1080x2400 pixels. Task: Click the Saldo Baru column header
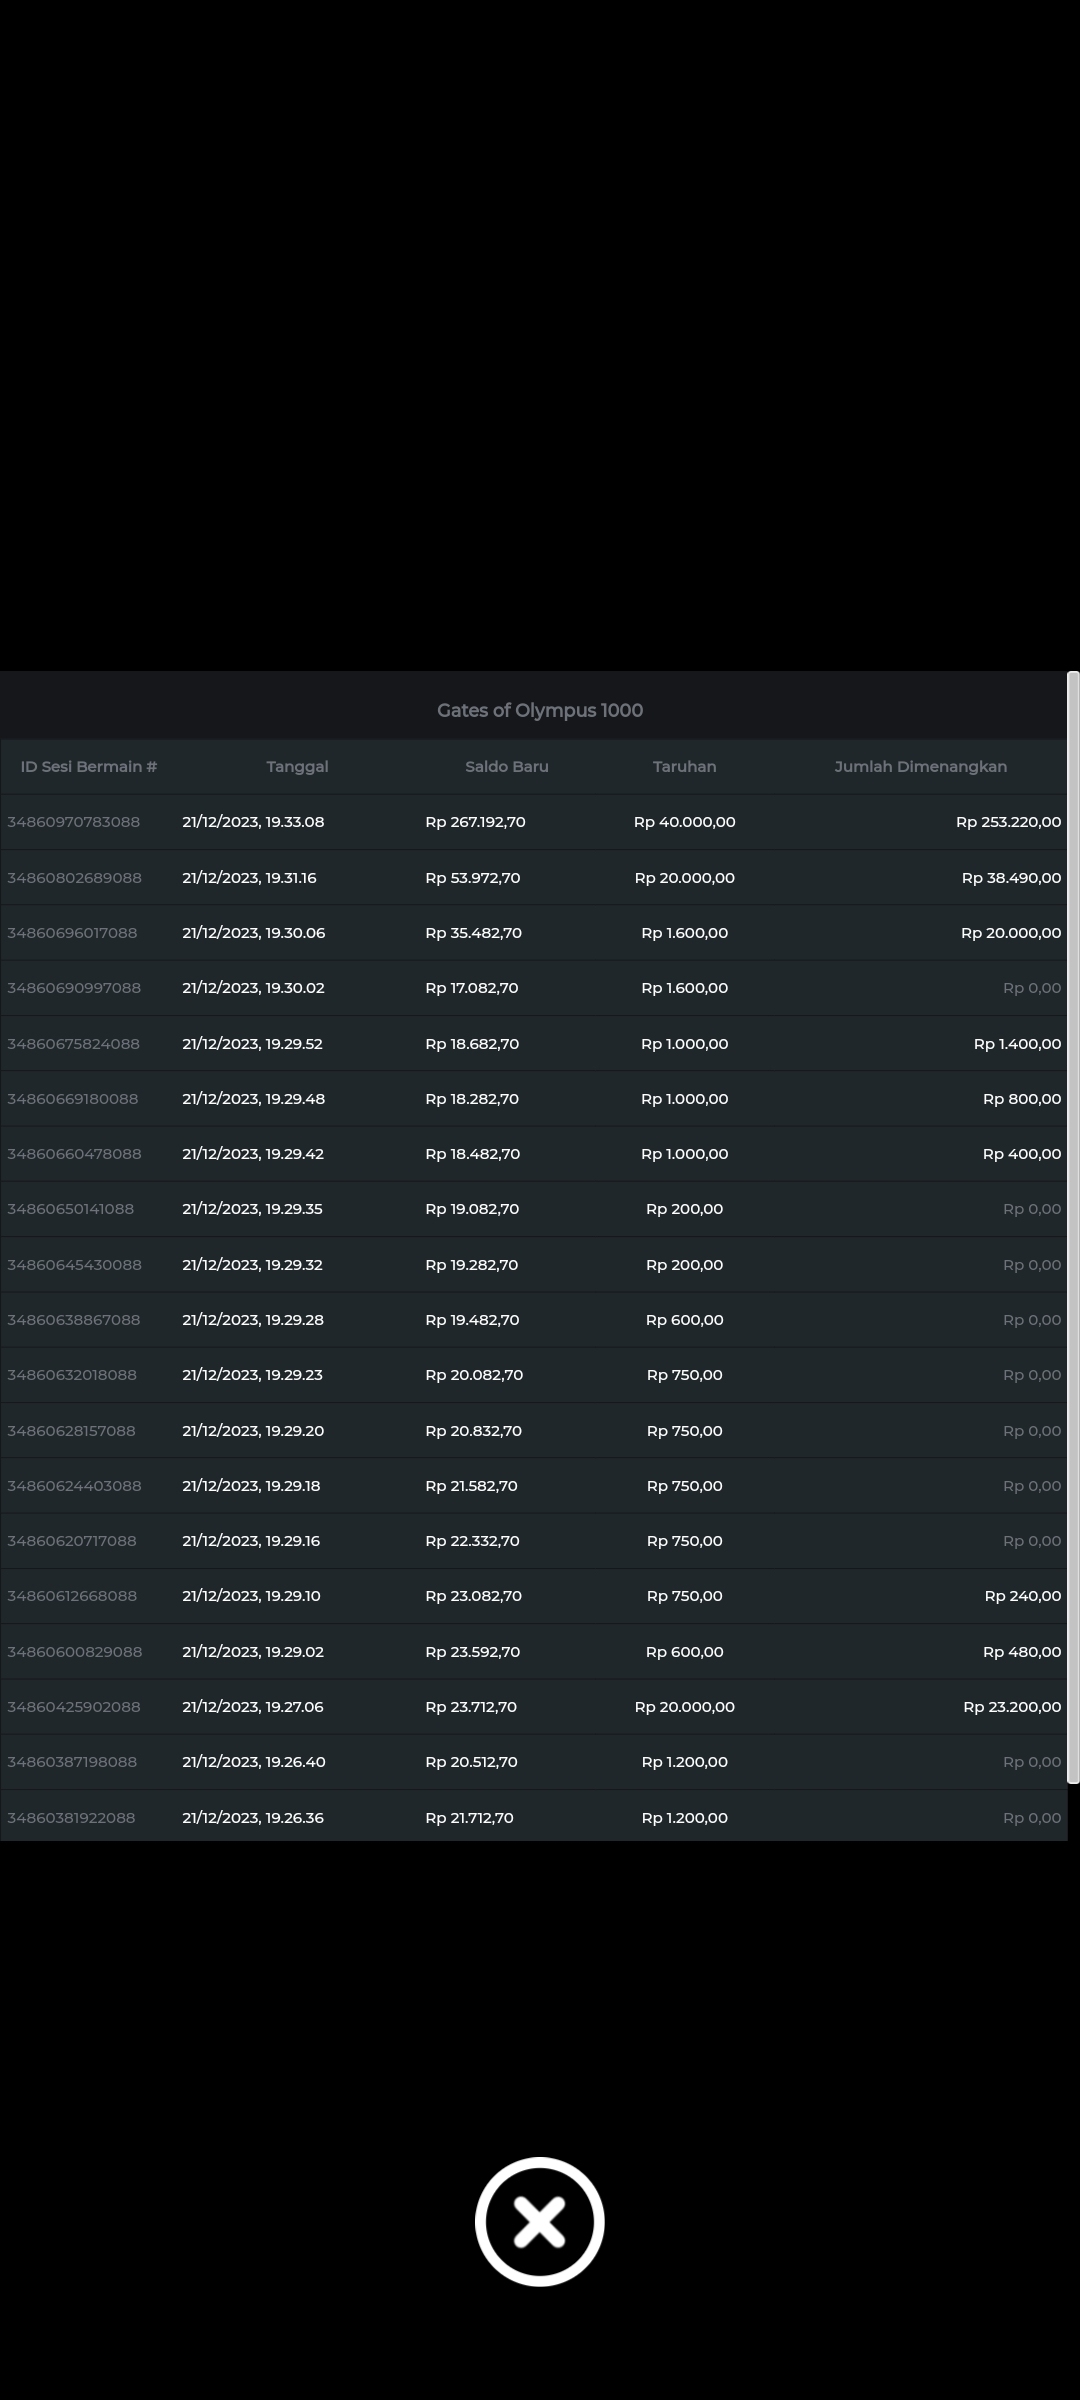506,766
